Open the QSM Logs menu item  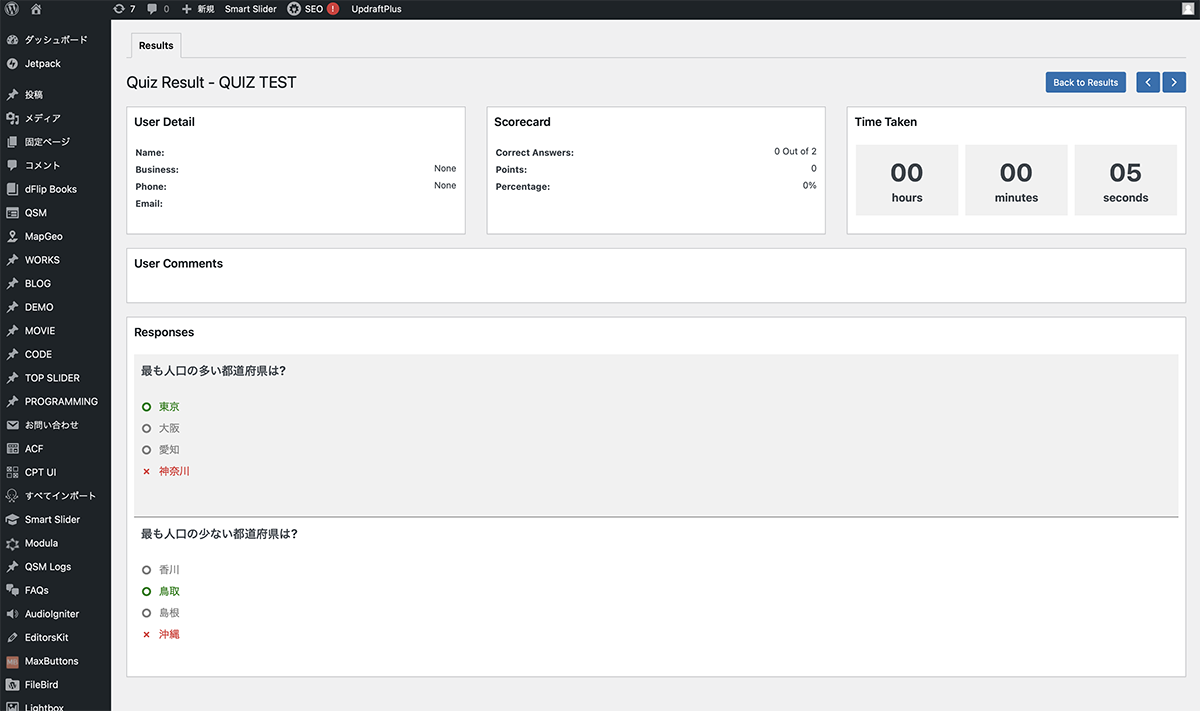(x=47, y=567)
